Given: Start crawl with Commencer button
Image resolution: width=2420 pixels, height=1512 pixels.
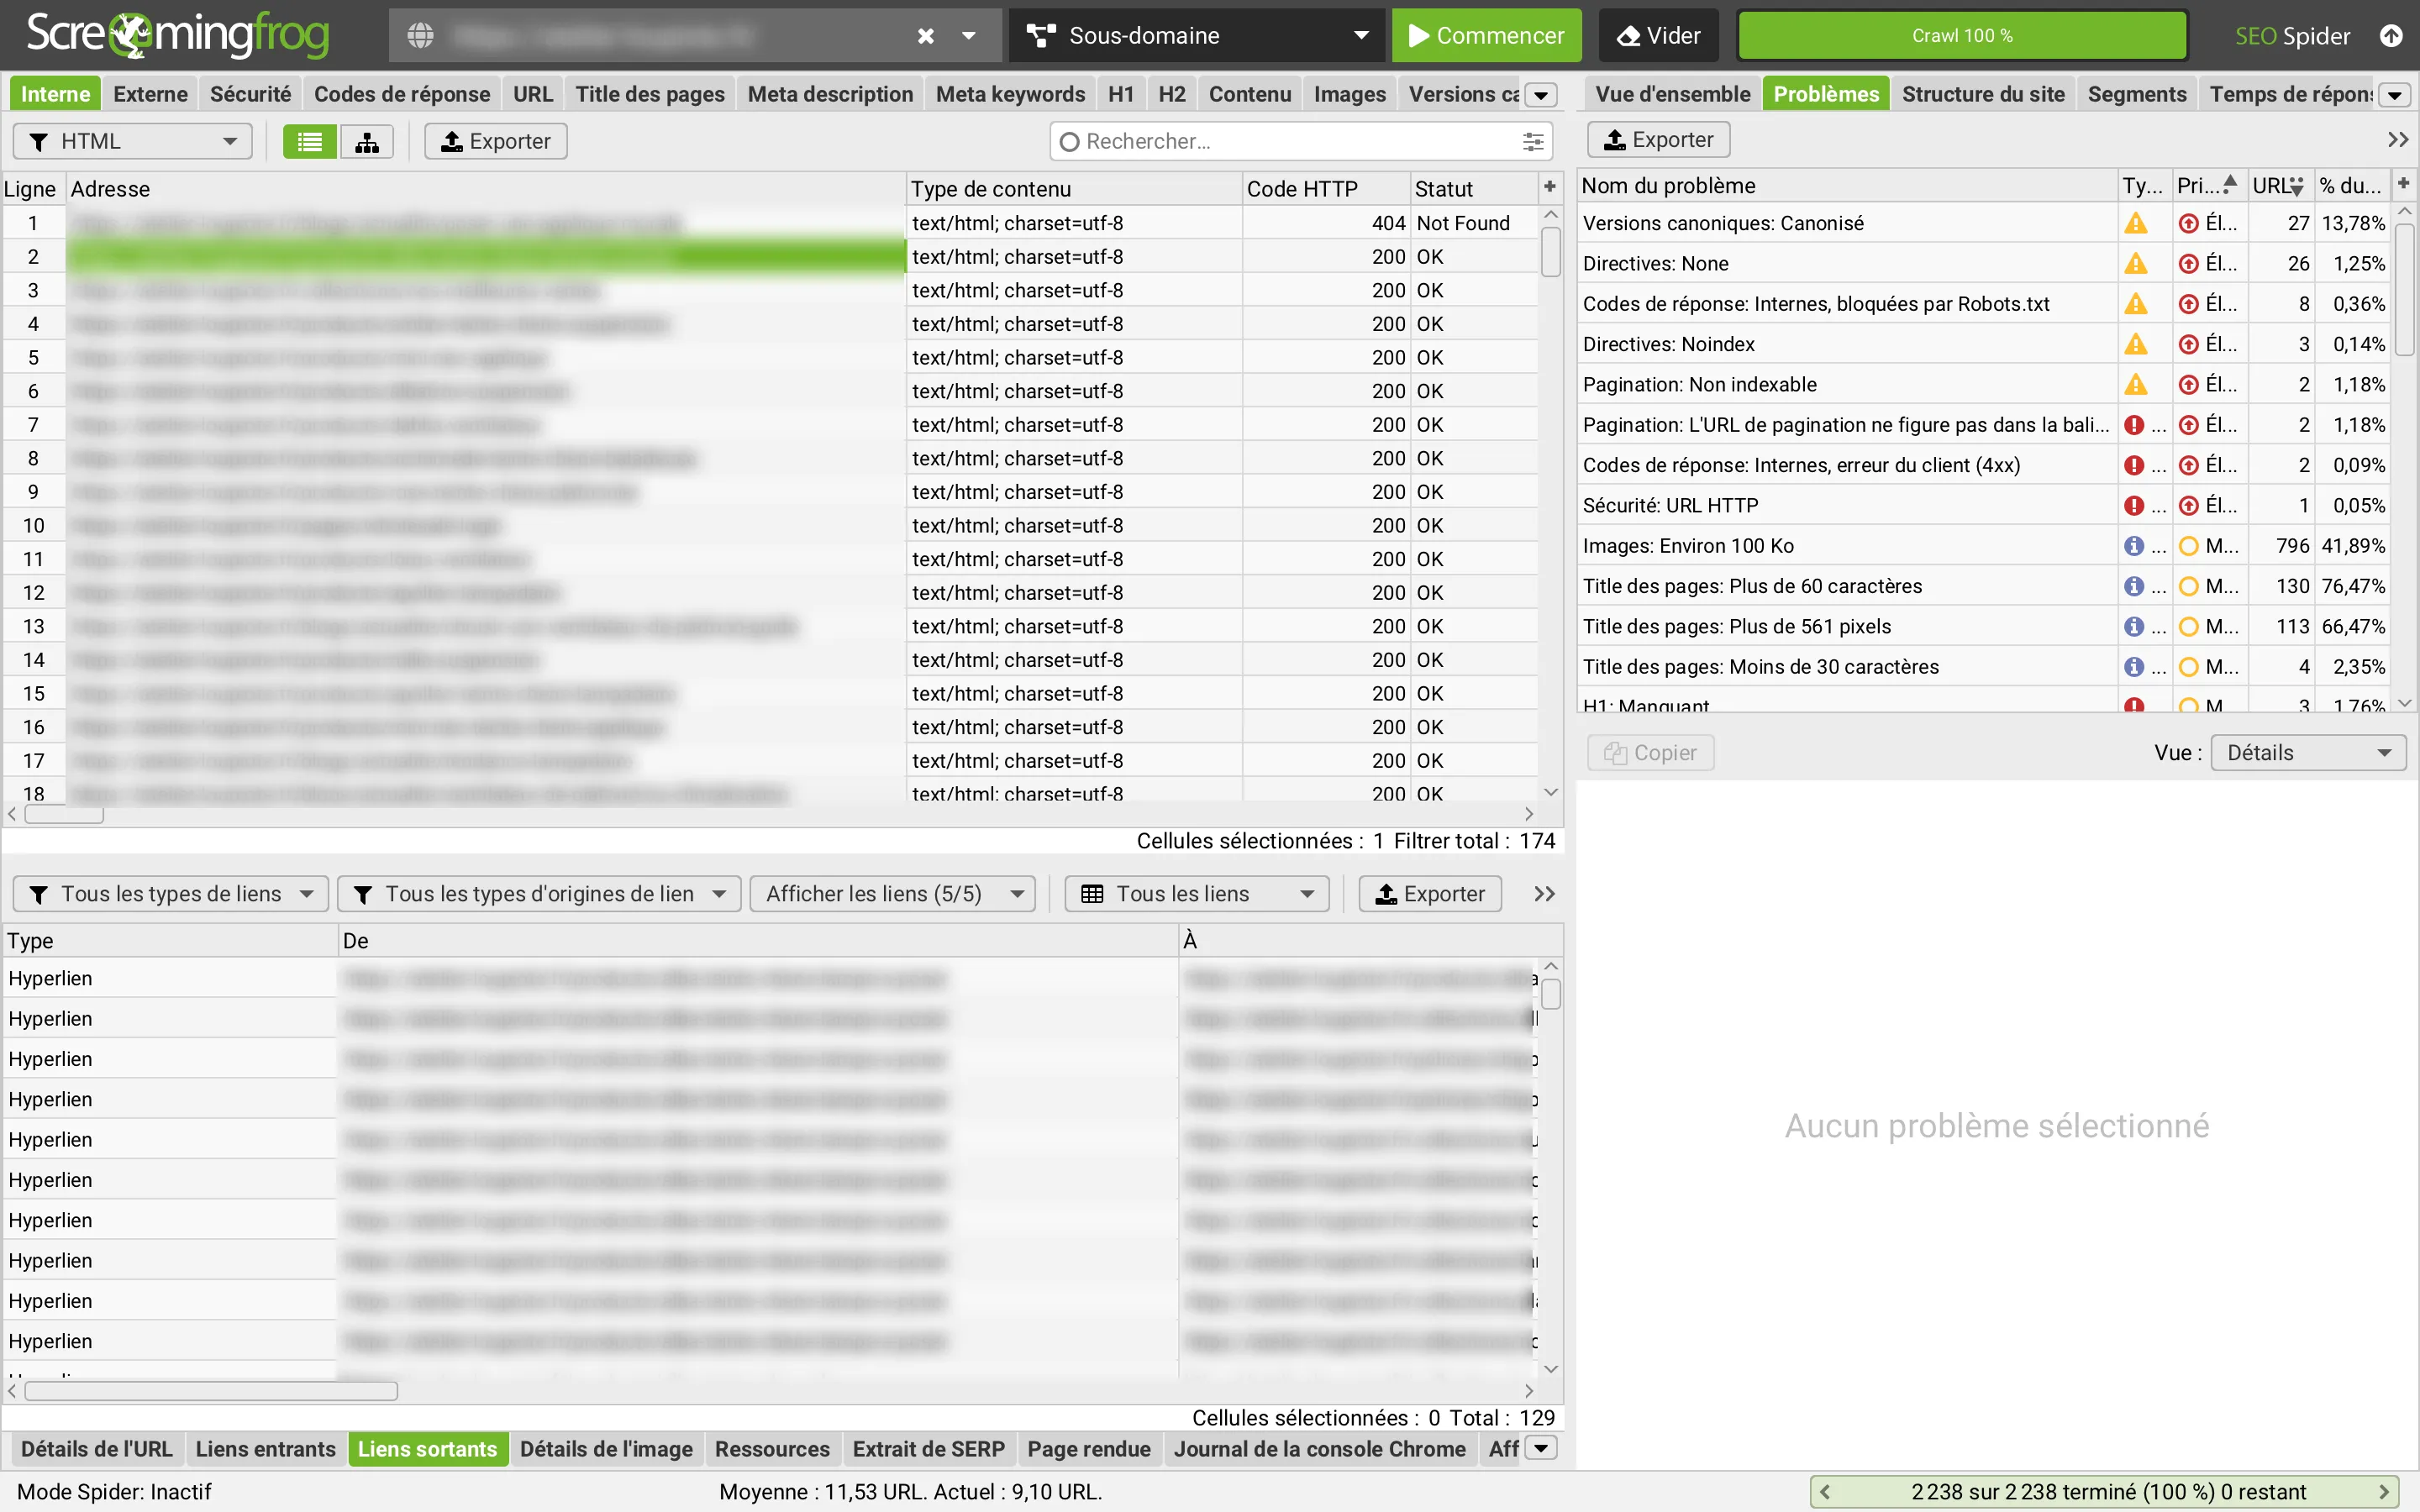Looking at the screenshot, I should click(x=1486, y=36).
